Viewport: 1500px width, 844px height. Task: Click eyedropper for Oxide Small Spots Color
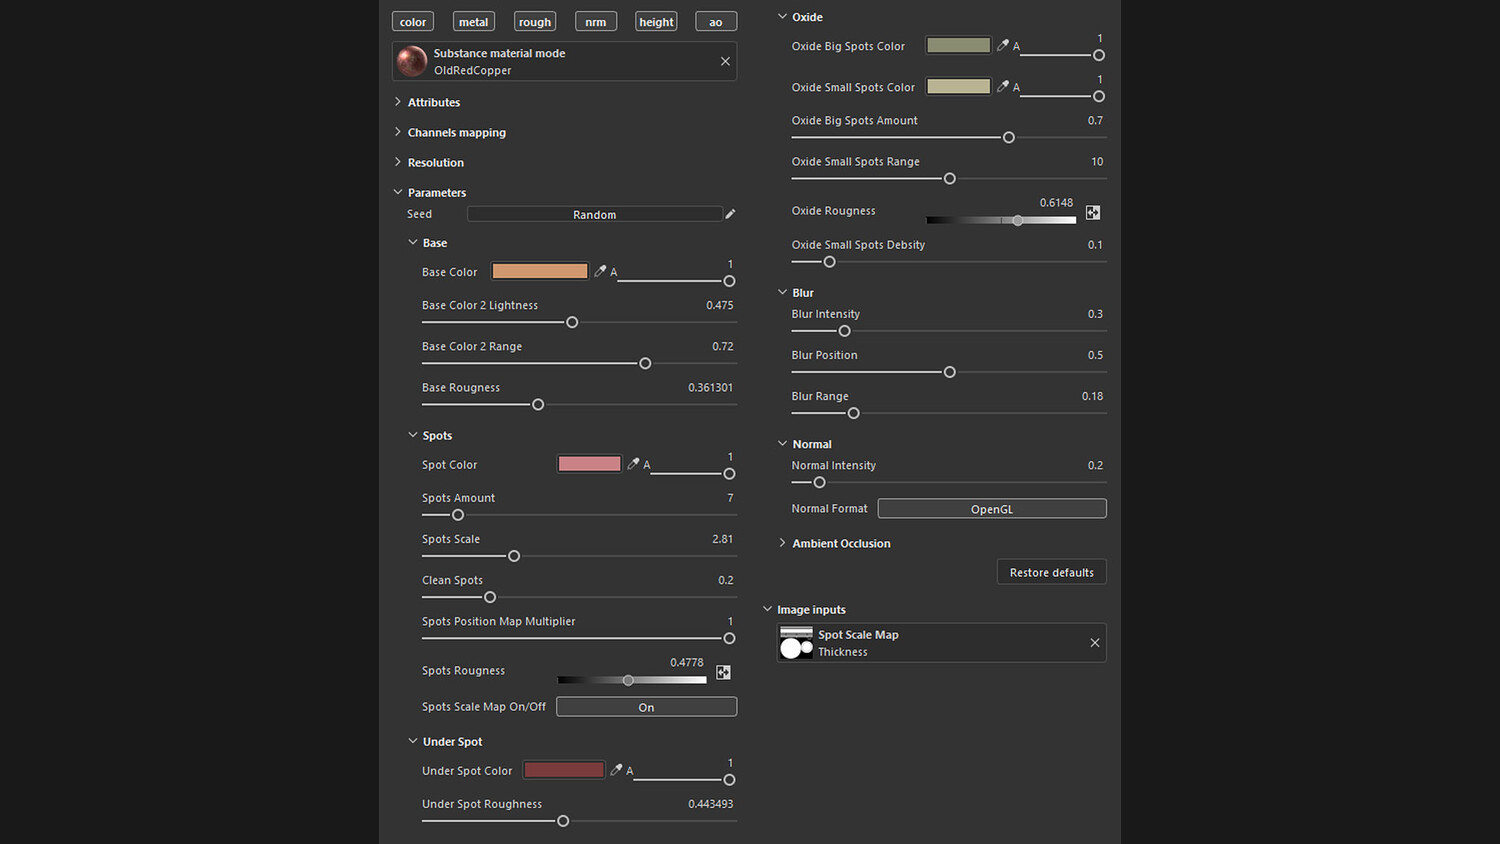pyautogui.click(x=1003, y=86)
